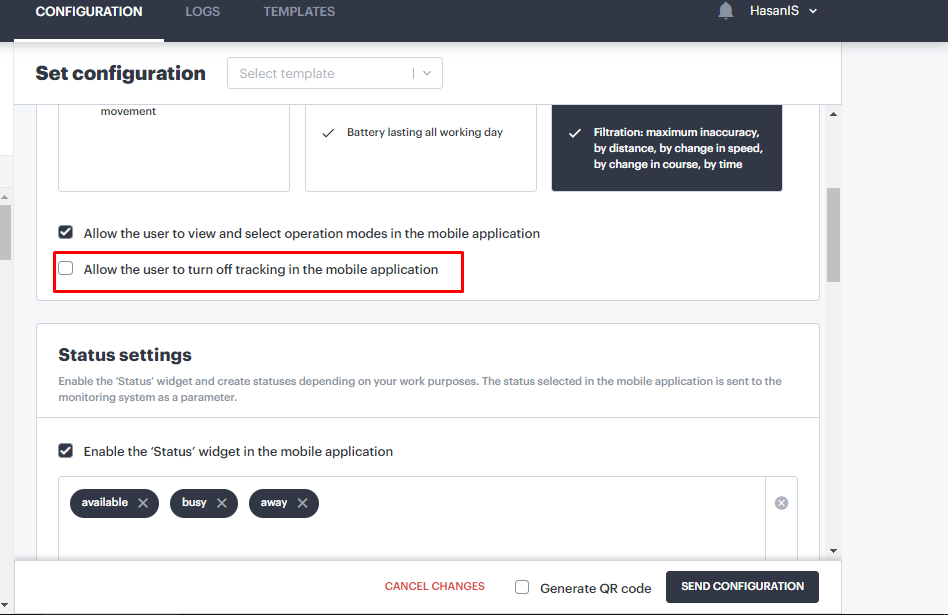
Task: Disable the 'Status' widget checkbox
Action: (x=66, y=451)
